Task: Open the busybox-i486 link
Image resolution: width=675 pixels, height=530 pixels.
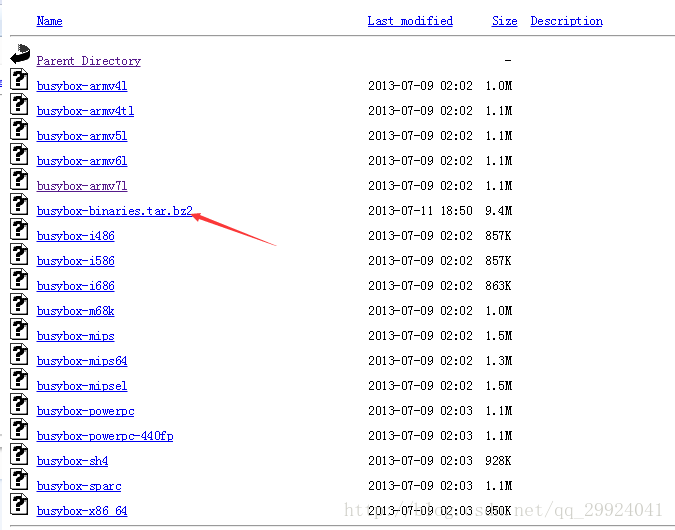Action: click(x=76, y=236)
